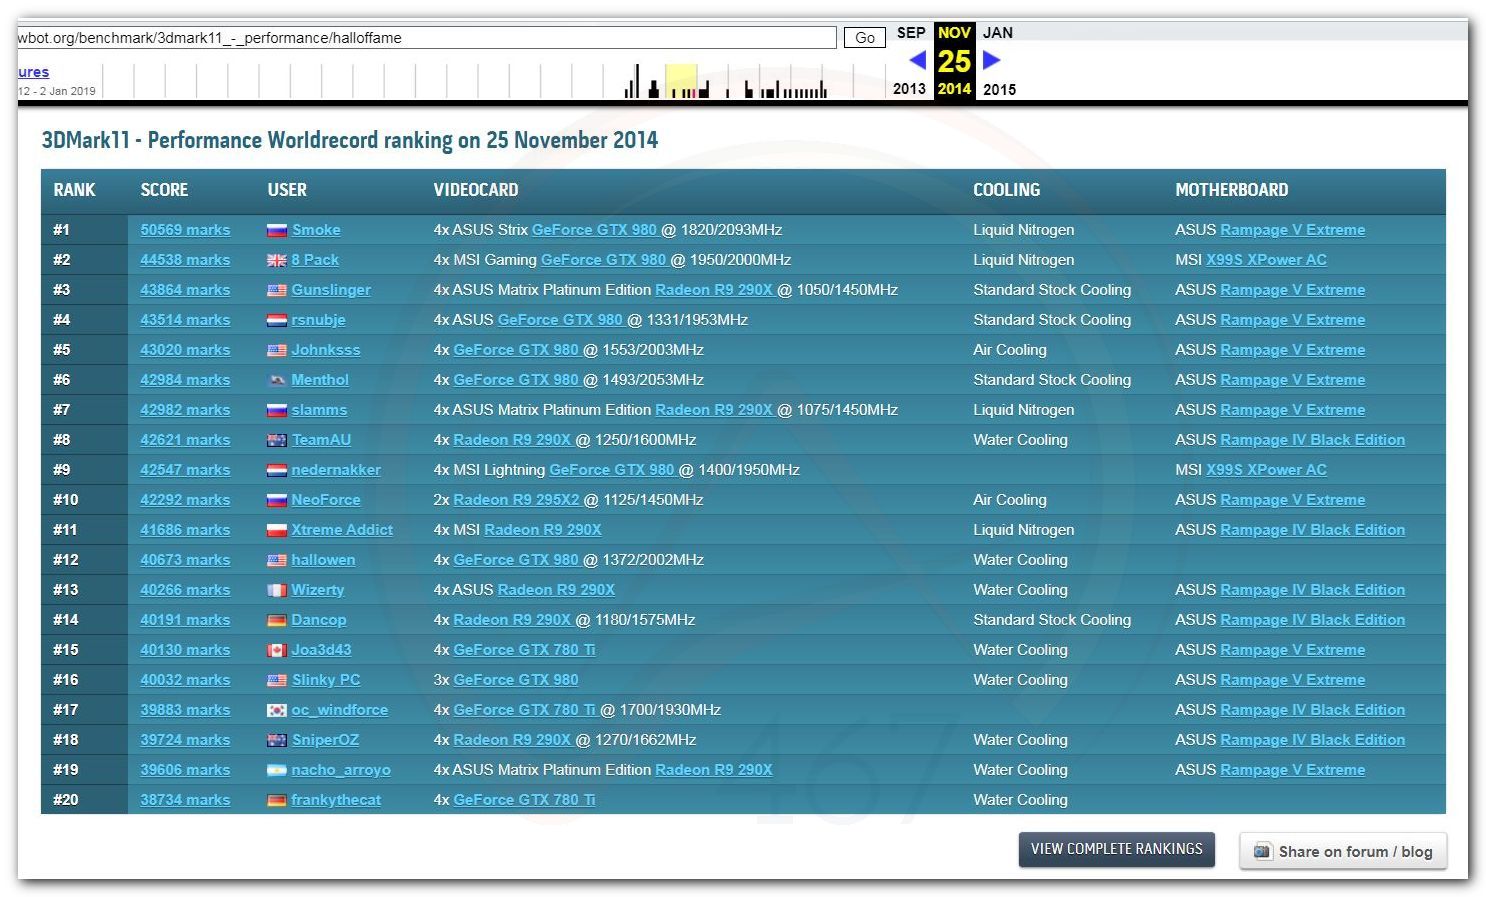Click the Korean flag beside oc_windforce
1486x897 pixels.
click(277, 710)
